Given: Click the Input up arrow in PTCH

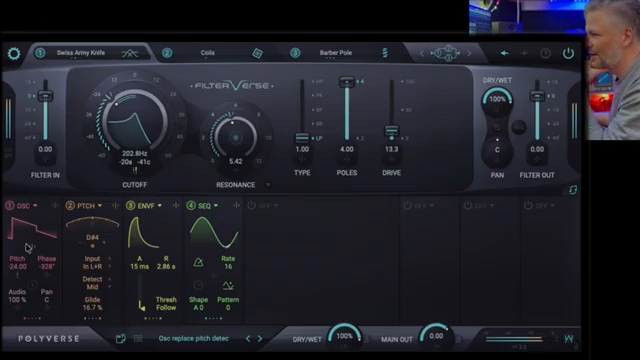Looking at the screenshot, I should pos(109,258).
